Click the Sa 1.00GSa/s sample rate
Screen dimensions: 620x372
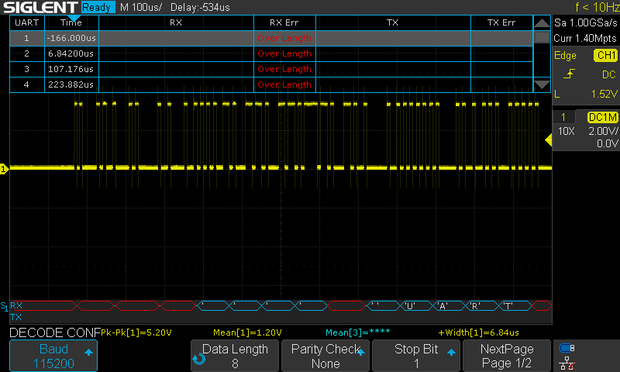585,23
